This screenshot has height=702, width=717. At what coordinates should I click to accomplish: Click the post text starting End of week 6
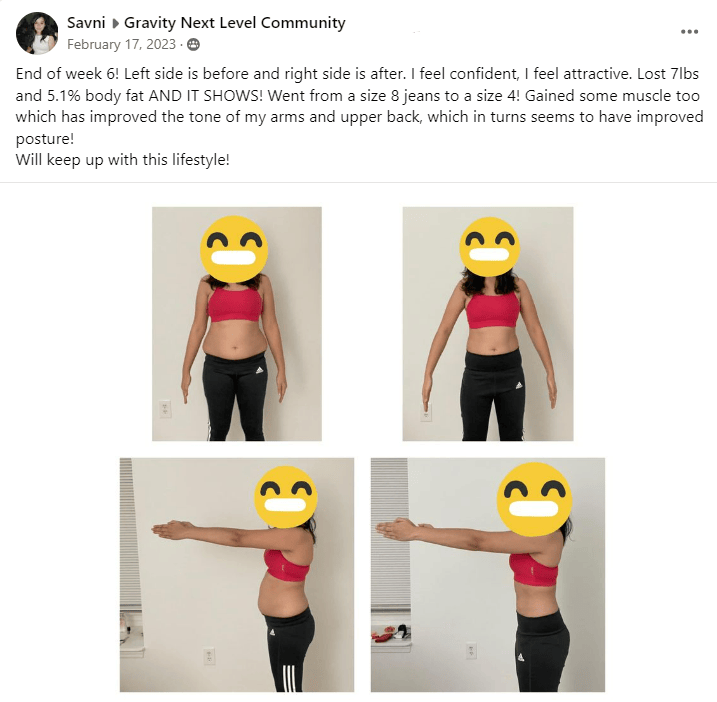pos(359,106)
